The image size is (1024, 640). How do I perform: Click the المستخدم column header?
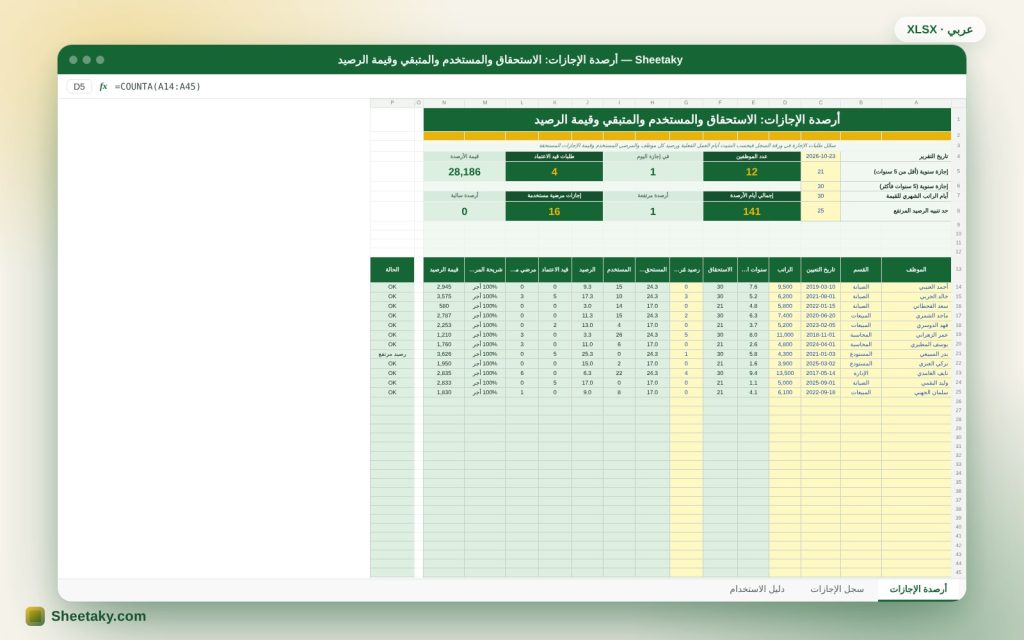619,270
